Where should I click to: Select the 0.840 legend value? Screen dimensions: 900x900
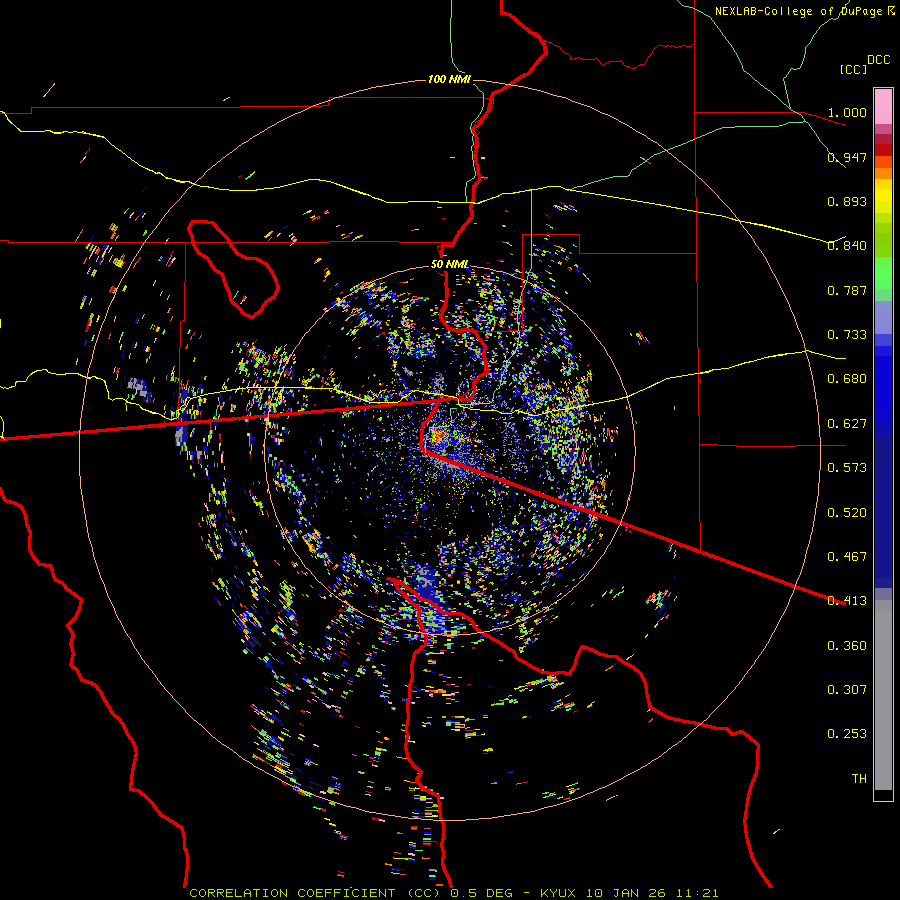pos(847,246)
